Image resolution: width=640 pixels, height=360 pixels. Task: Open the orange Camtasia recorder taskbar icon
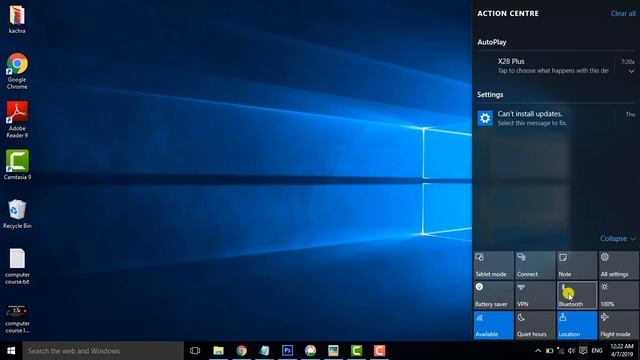(380, 351)
